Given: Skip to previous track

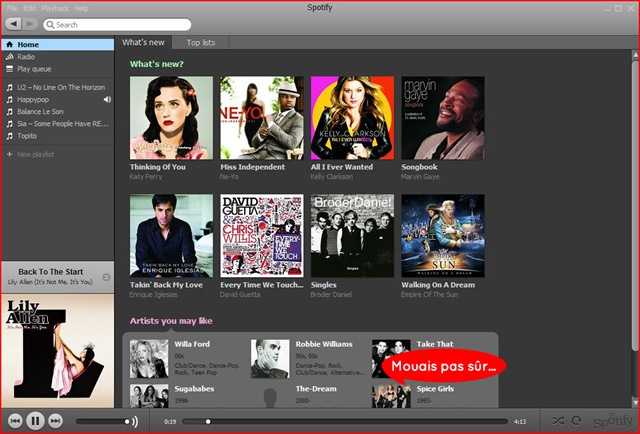Looking at the screenshot, I should tap(15, 421).
